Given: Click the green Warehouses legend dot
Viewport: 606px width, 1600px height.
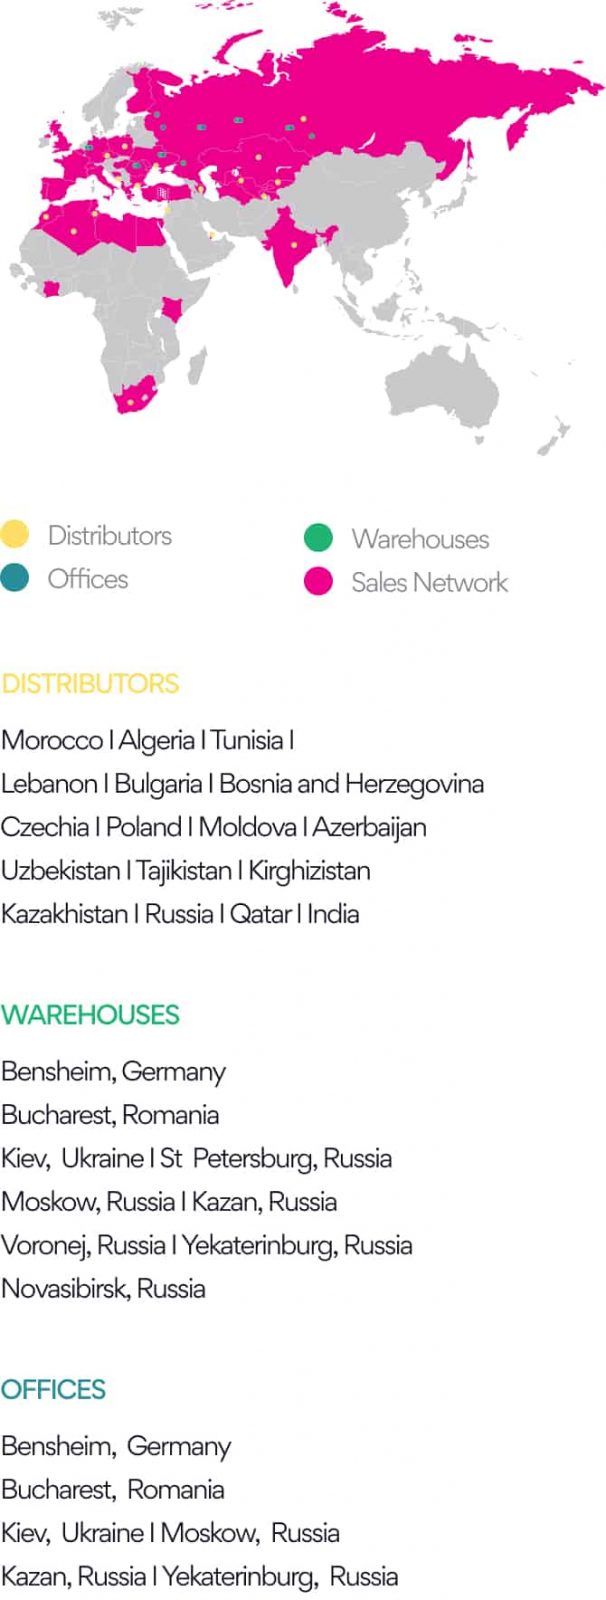Looking at the screenshot, I should [x=318, y=538].
